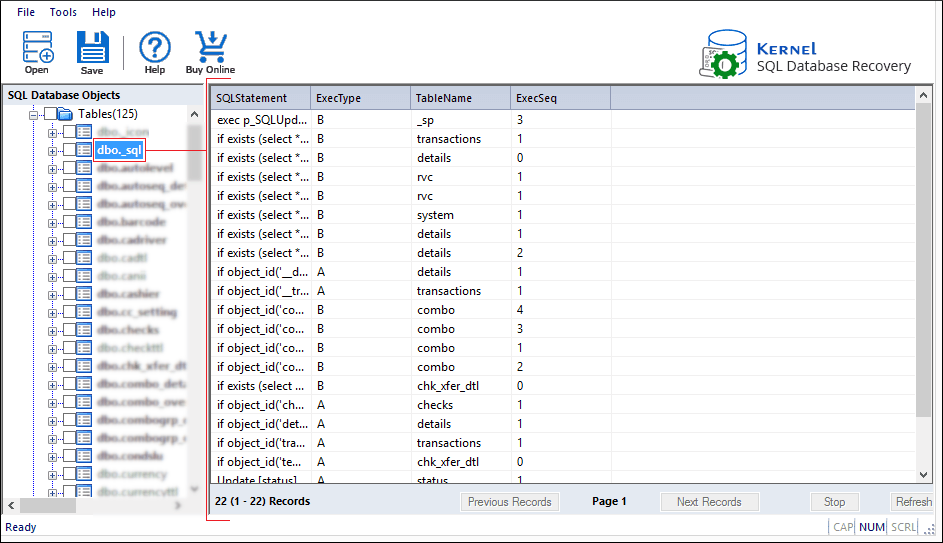Image resolution: width=943 pixels, height=543 pixels.
Task: Click scroll-up arrow of records grid
Action: coord(924,95)
